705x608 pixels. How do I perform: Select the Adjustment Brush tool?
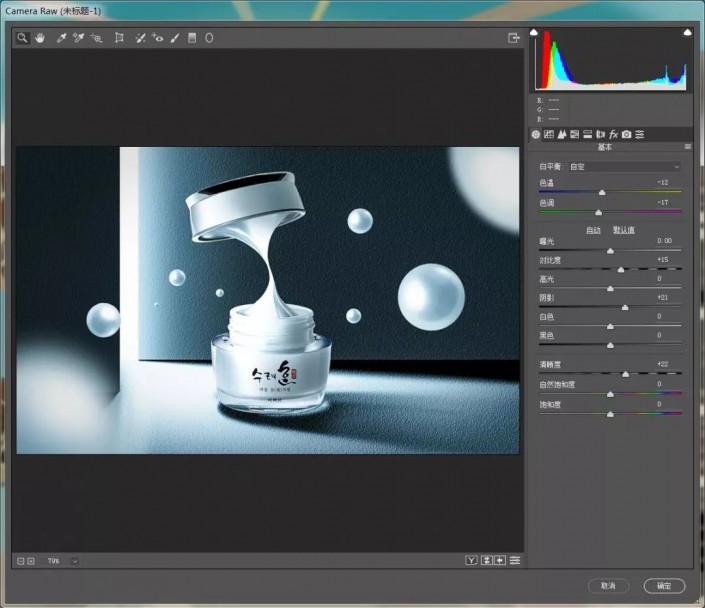pos(175,38)
